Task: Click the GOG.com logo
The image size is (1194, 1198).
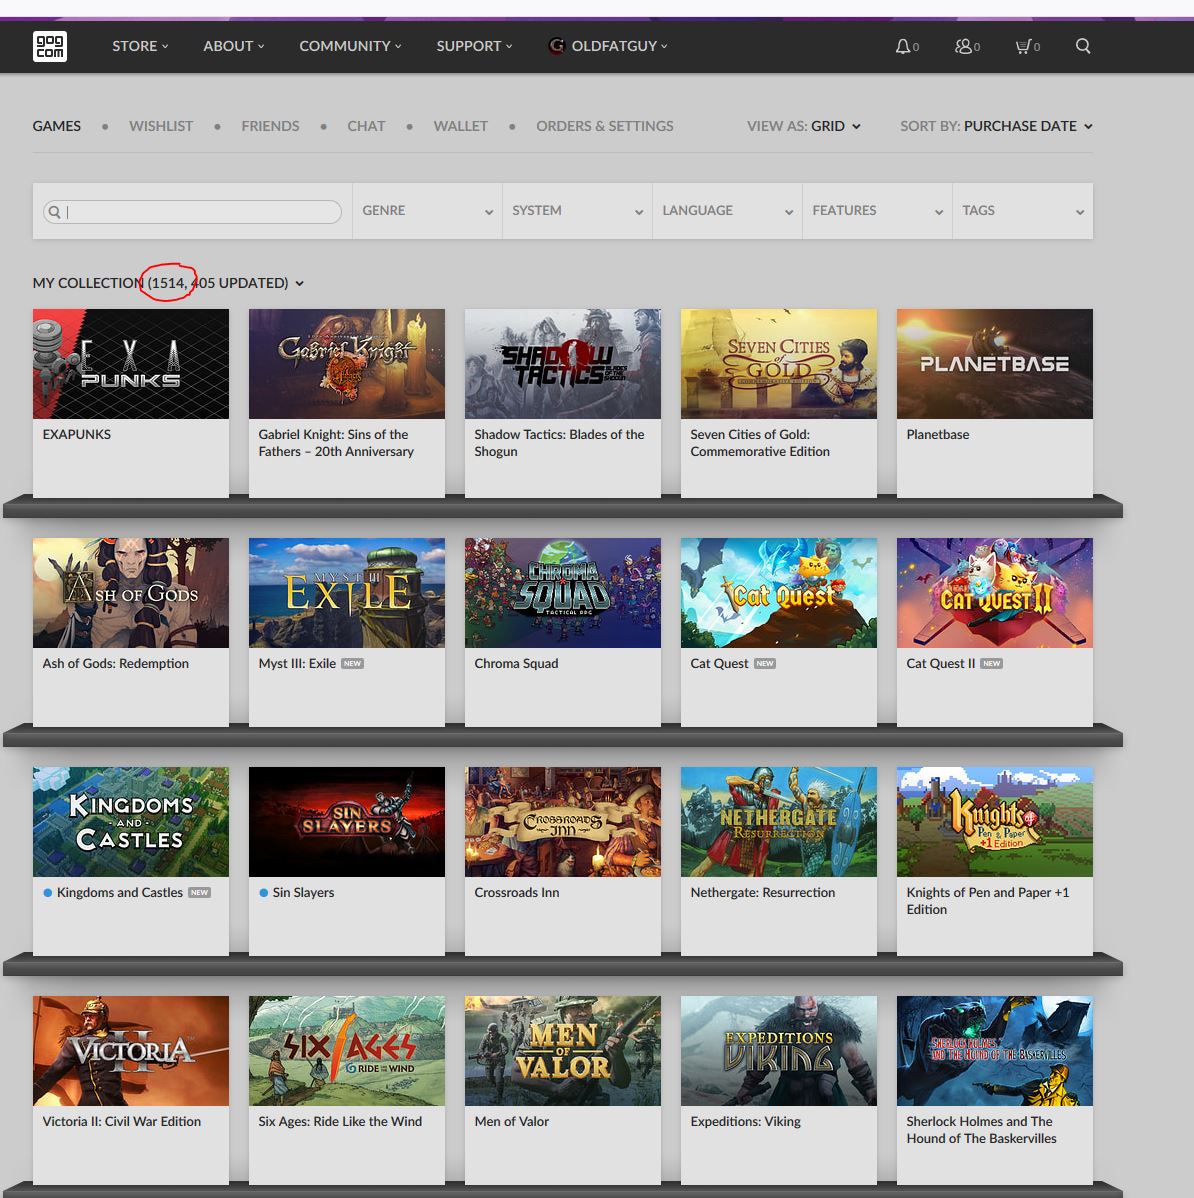Action: 50,46
